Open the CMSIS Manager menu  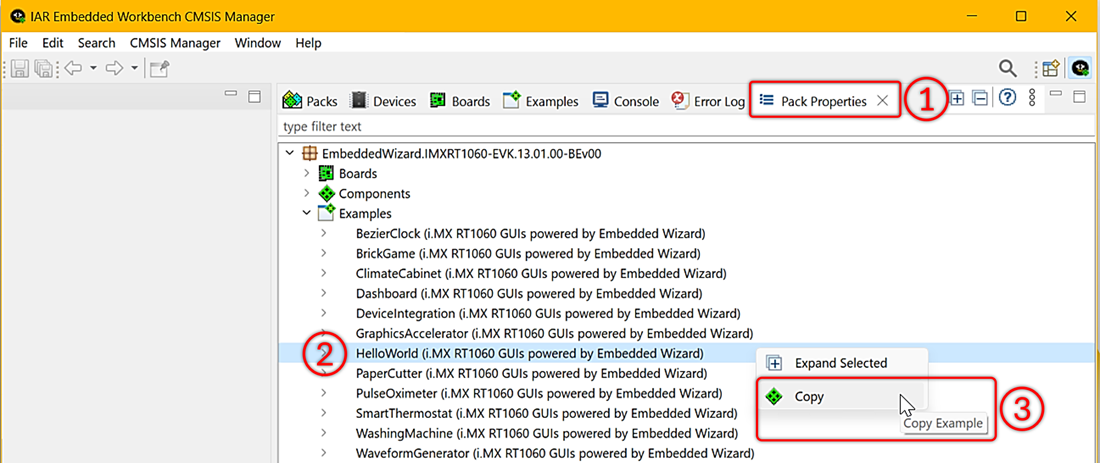pyautogui.click(x=175, y=43)
